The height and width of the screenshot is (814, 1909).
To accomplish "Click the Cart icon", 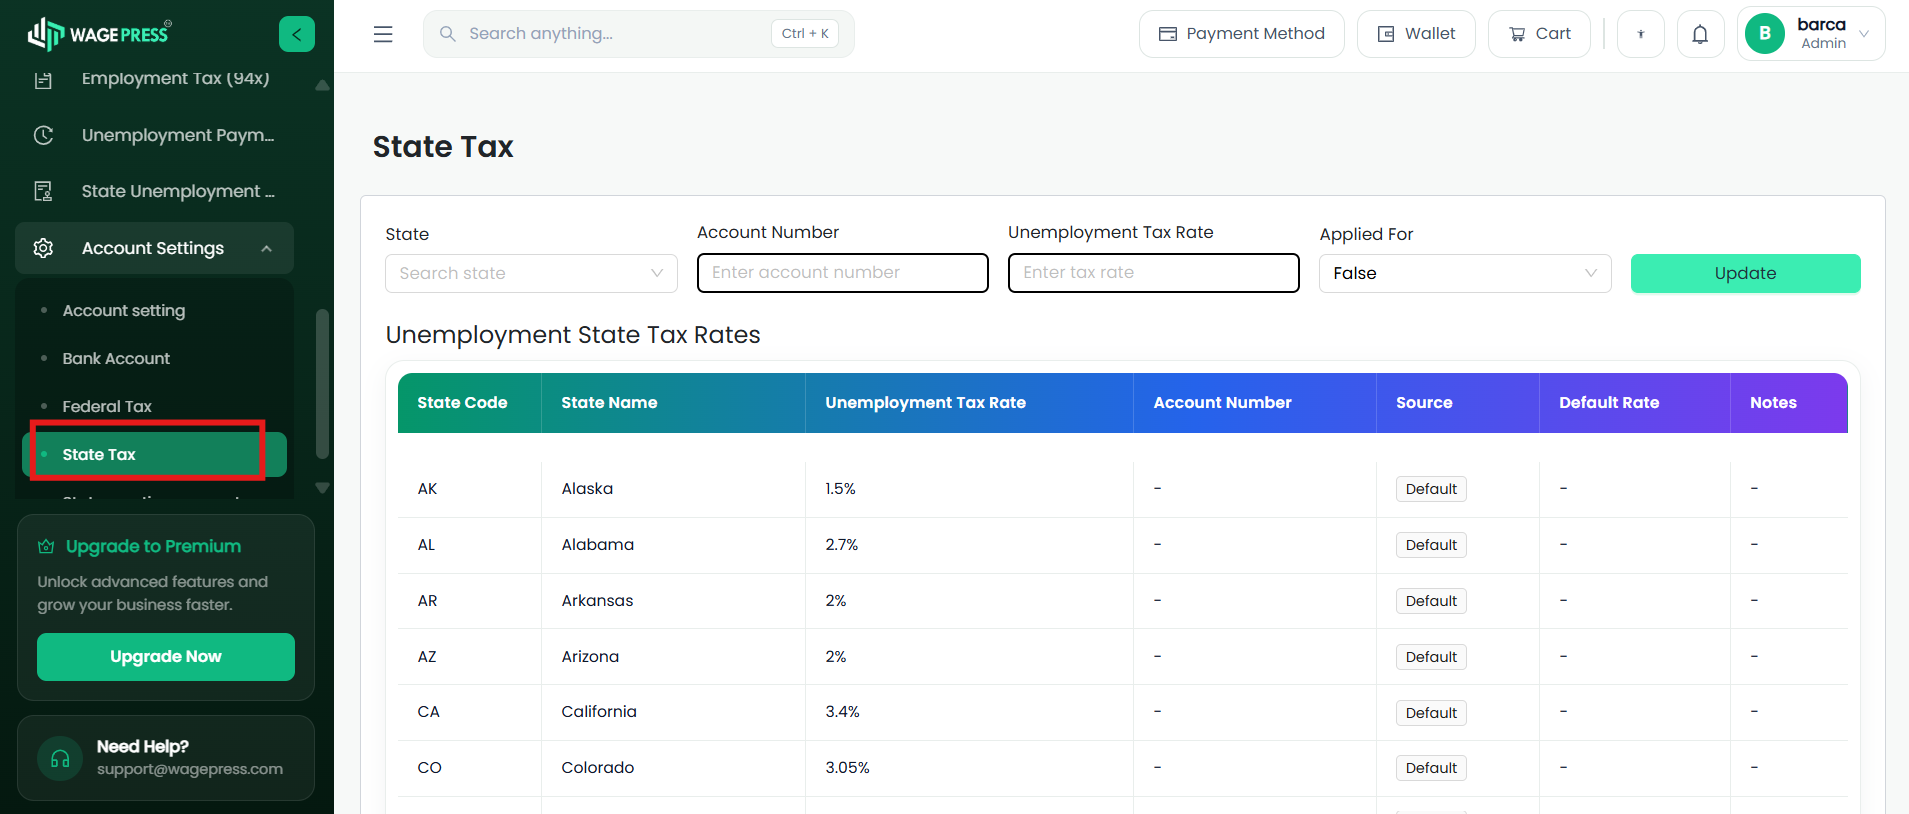I will [1517, 34].
